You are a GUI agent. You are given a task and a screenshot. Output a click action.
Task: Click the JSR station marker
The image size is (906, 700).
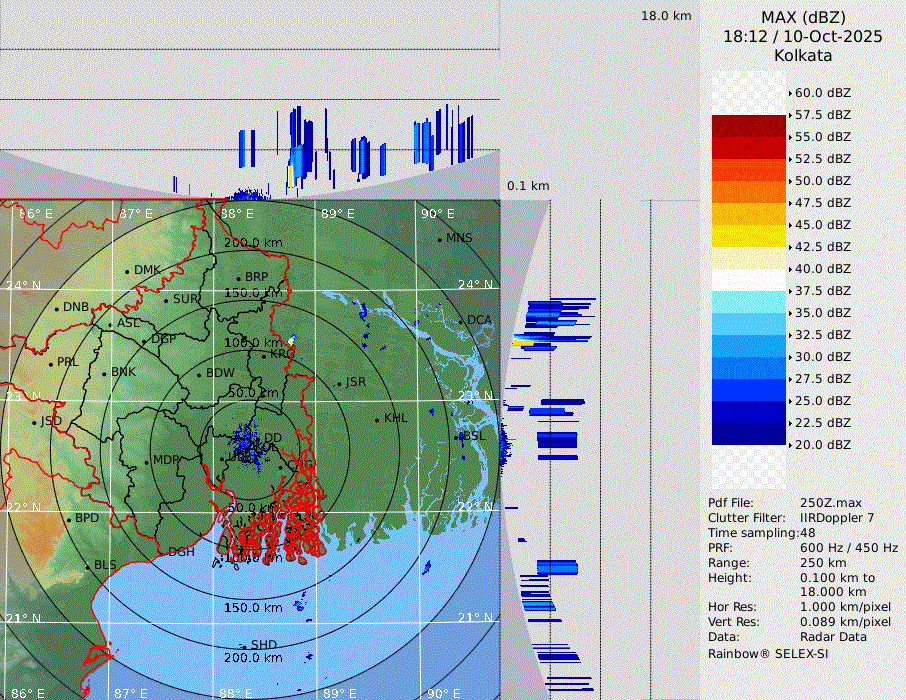(338, 383)
